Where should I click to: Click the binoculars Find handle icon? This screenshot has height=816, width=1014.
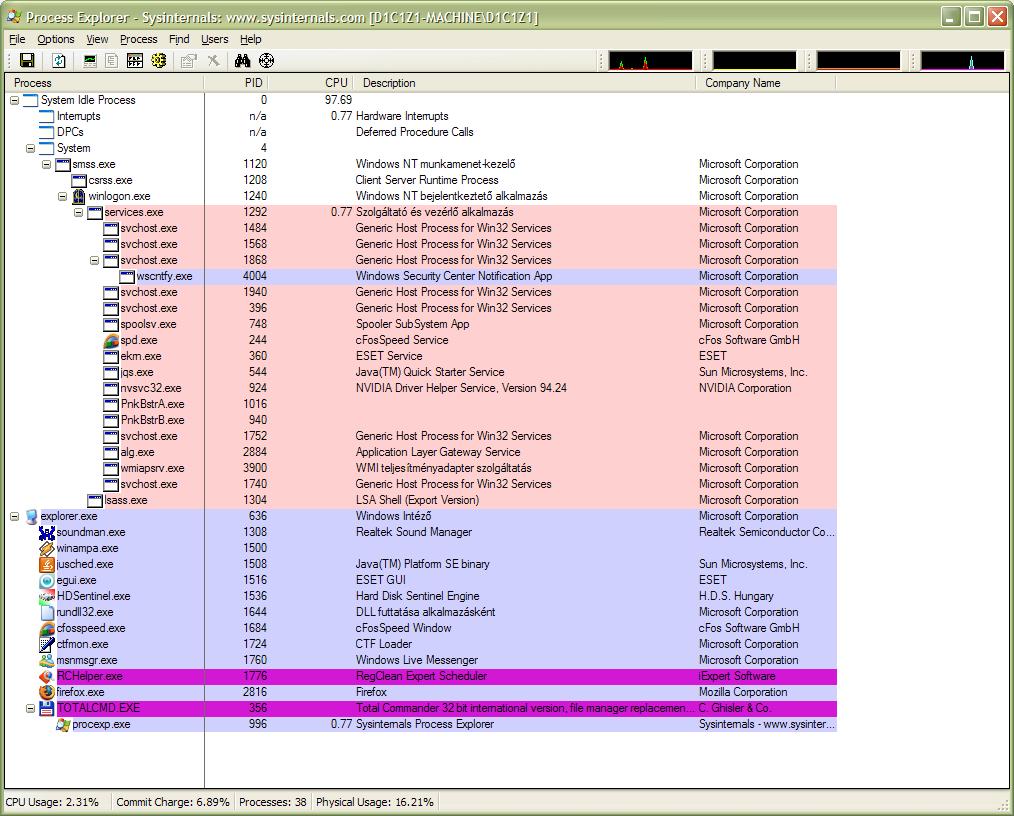point(243,61)
